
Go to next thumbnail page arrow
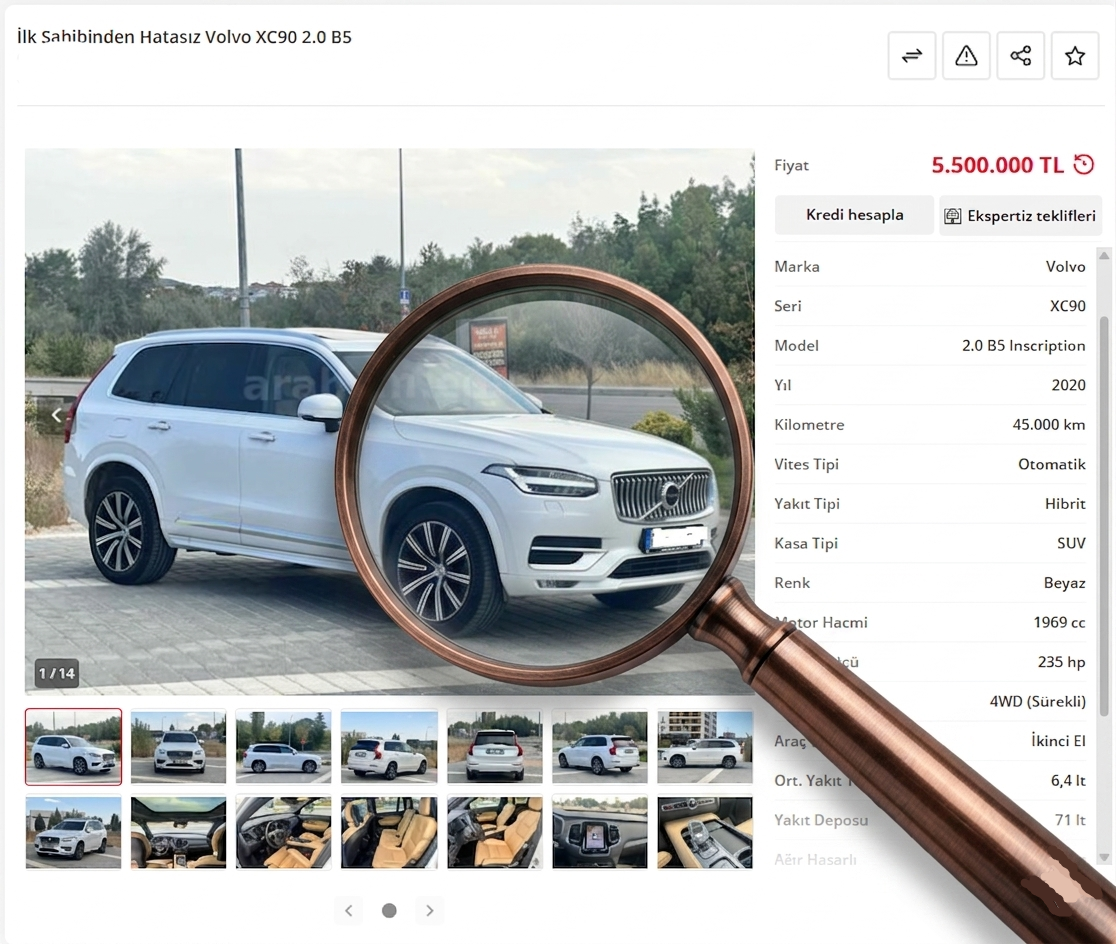429,911
